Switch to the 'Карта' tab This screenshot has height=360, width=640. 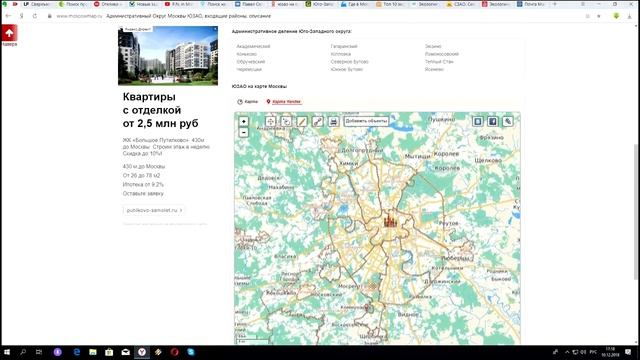point(248,102)
